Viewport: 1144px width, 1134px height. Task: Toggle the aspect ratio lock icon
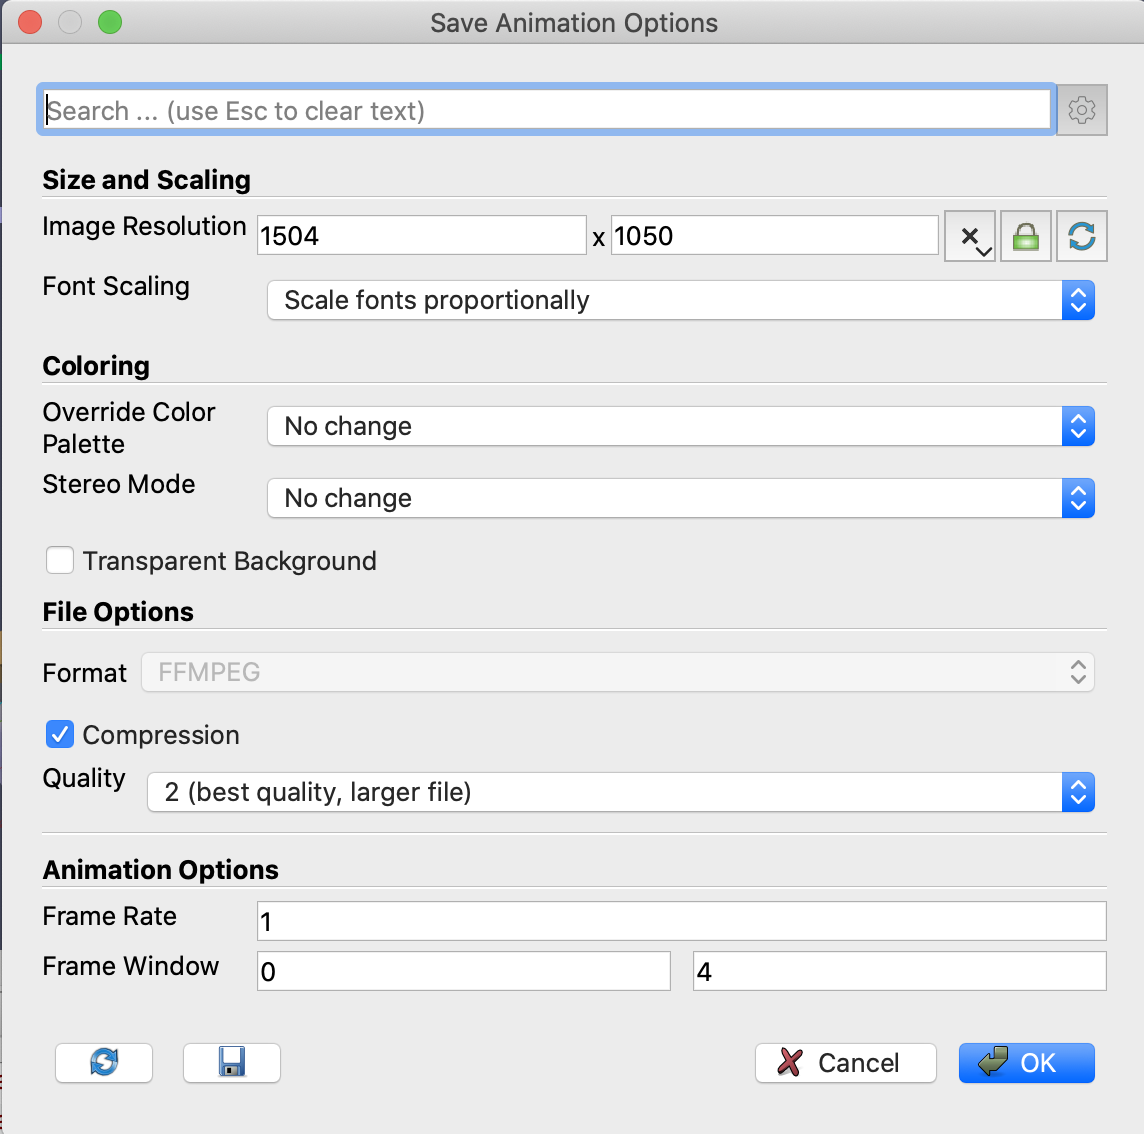pos(1026,237)
